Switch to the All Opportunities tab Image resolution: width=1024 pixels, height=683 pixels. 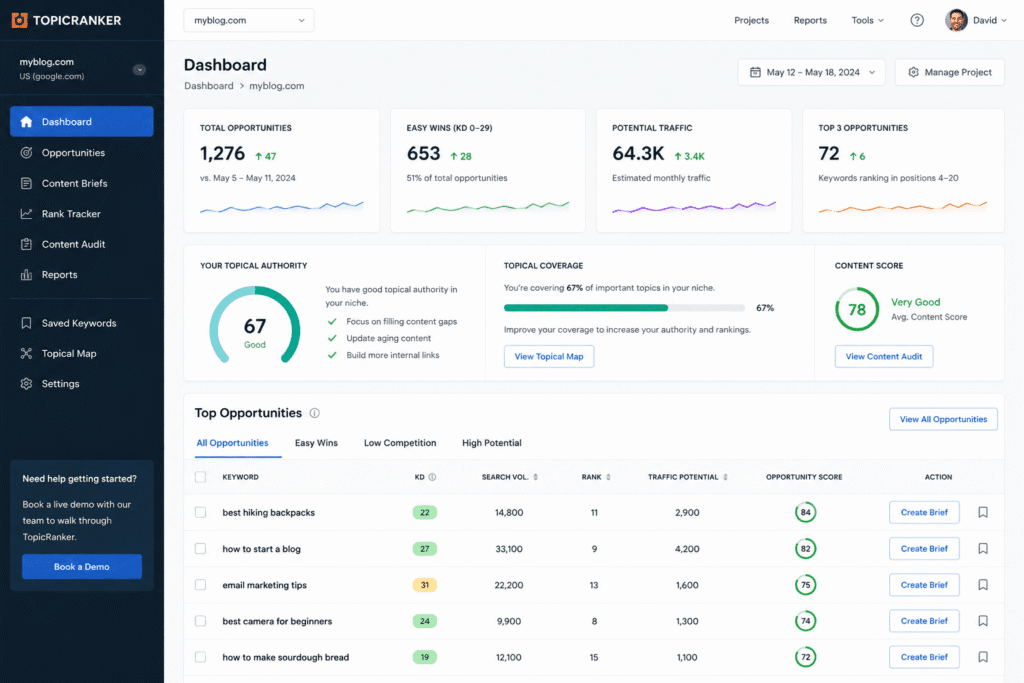tap(232, 443)
